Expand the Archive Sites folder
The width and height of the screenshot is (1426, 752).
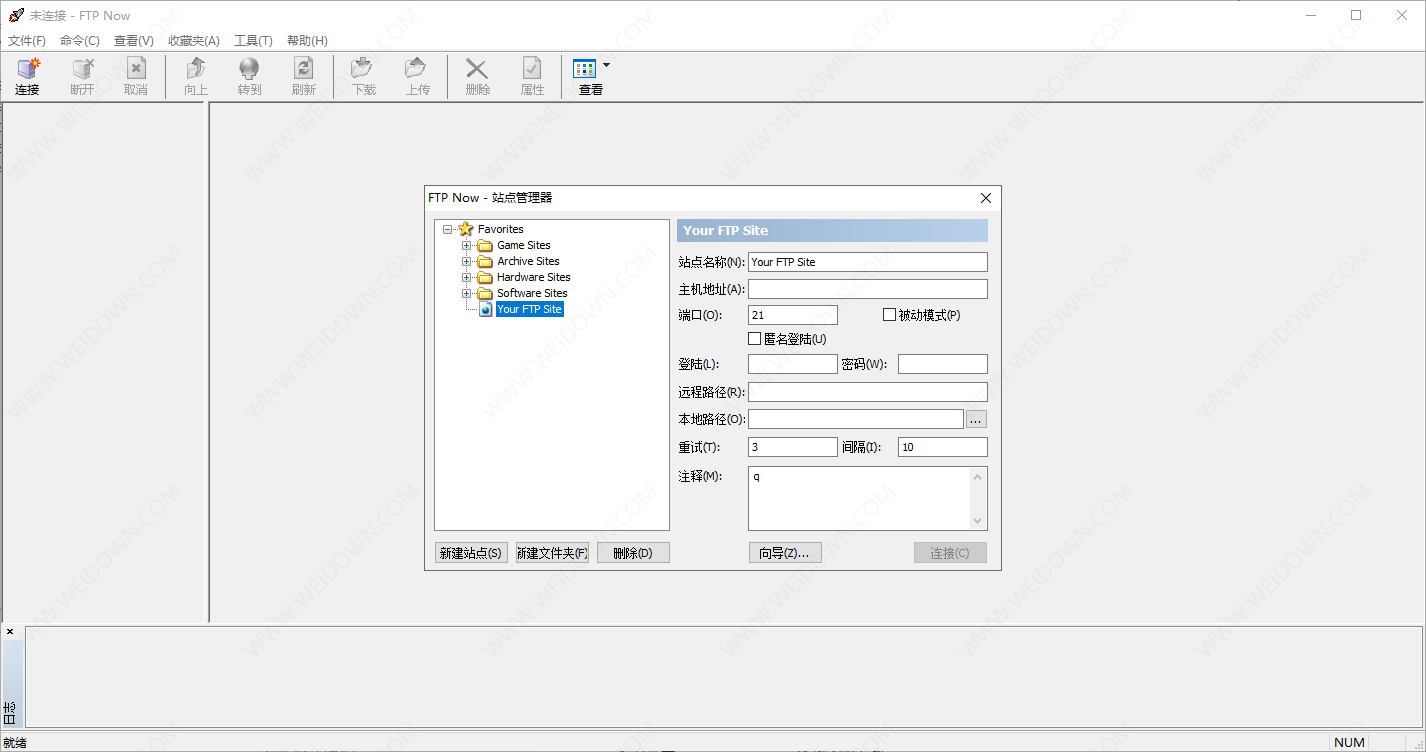(x=467, y=261)
